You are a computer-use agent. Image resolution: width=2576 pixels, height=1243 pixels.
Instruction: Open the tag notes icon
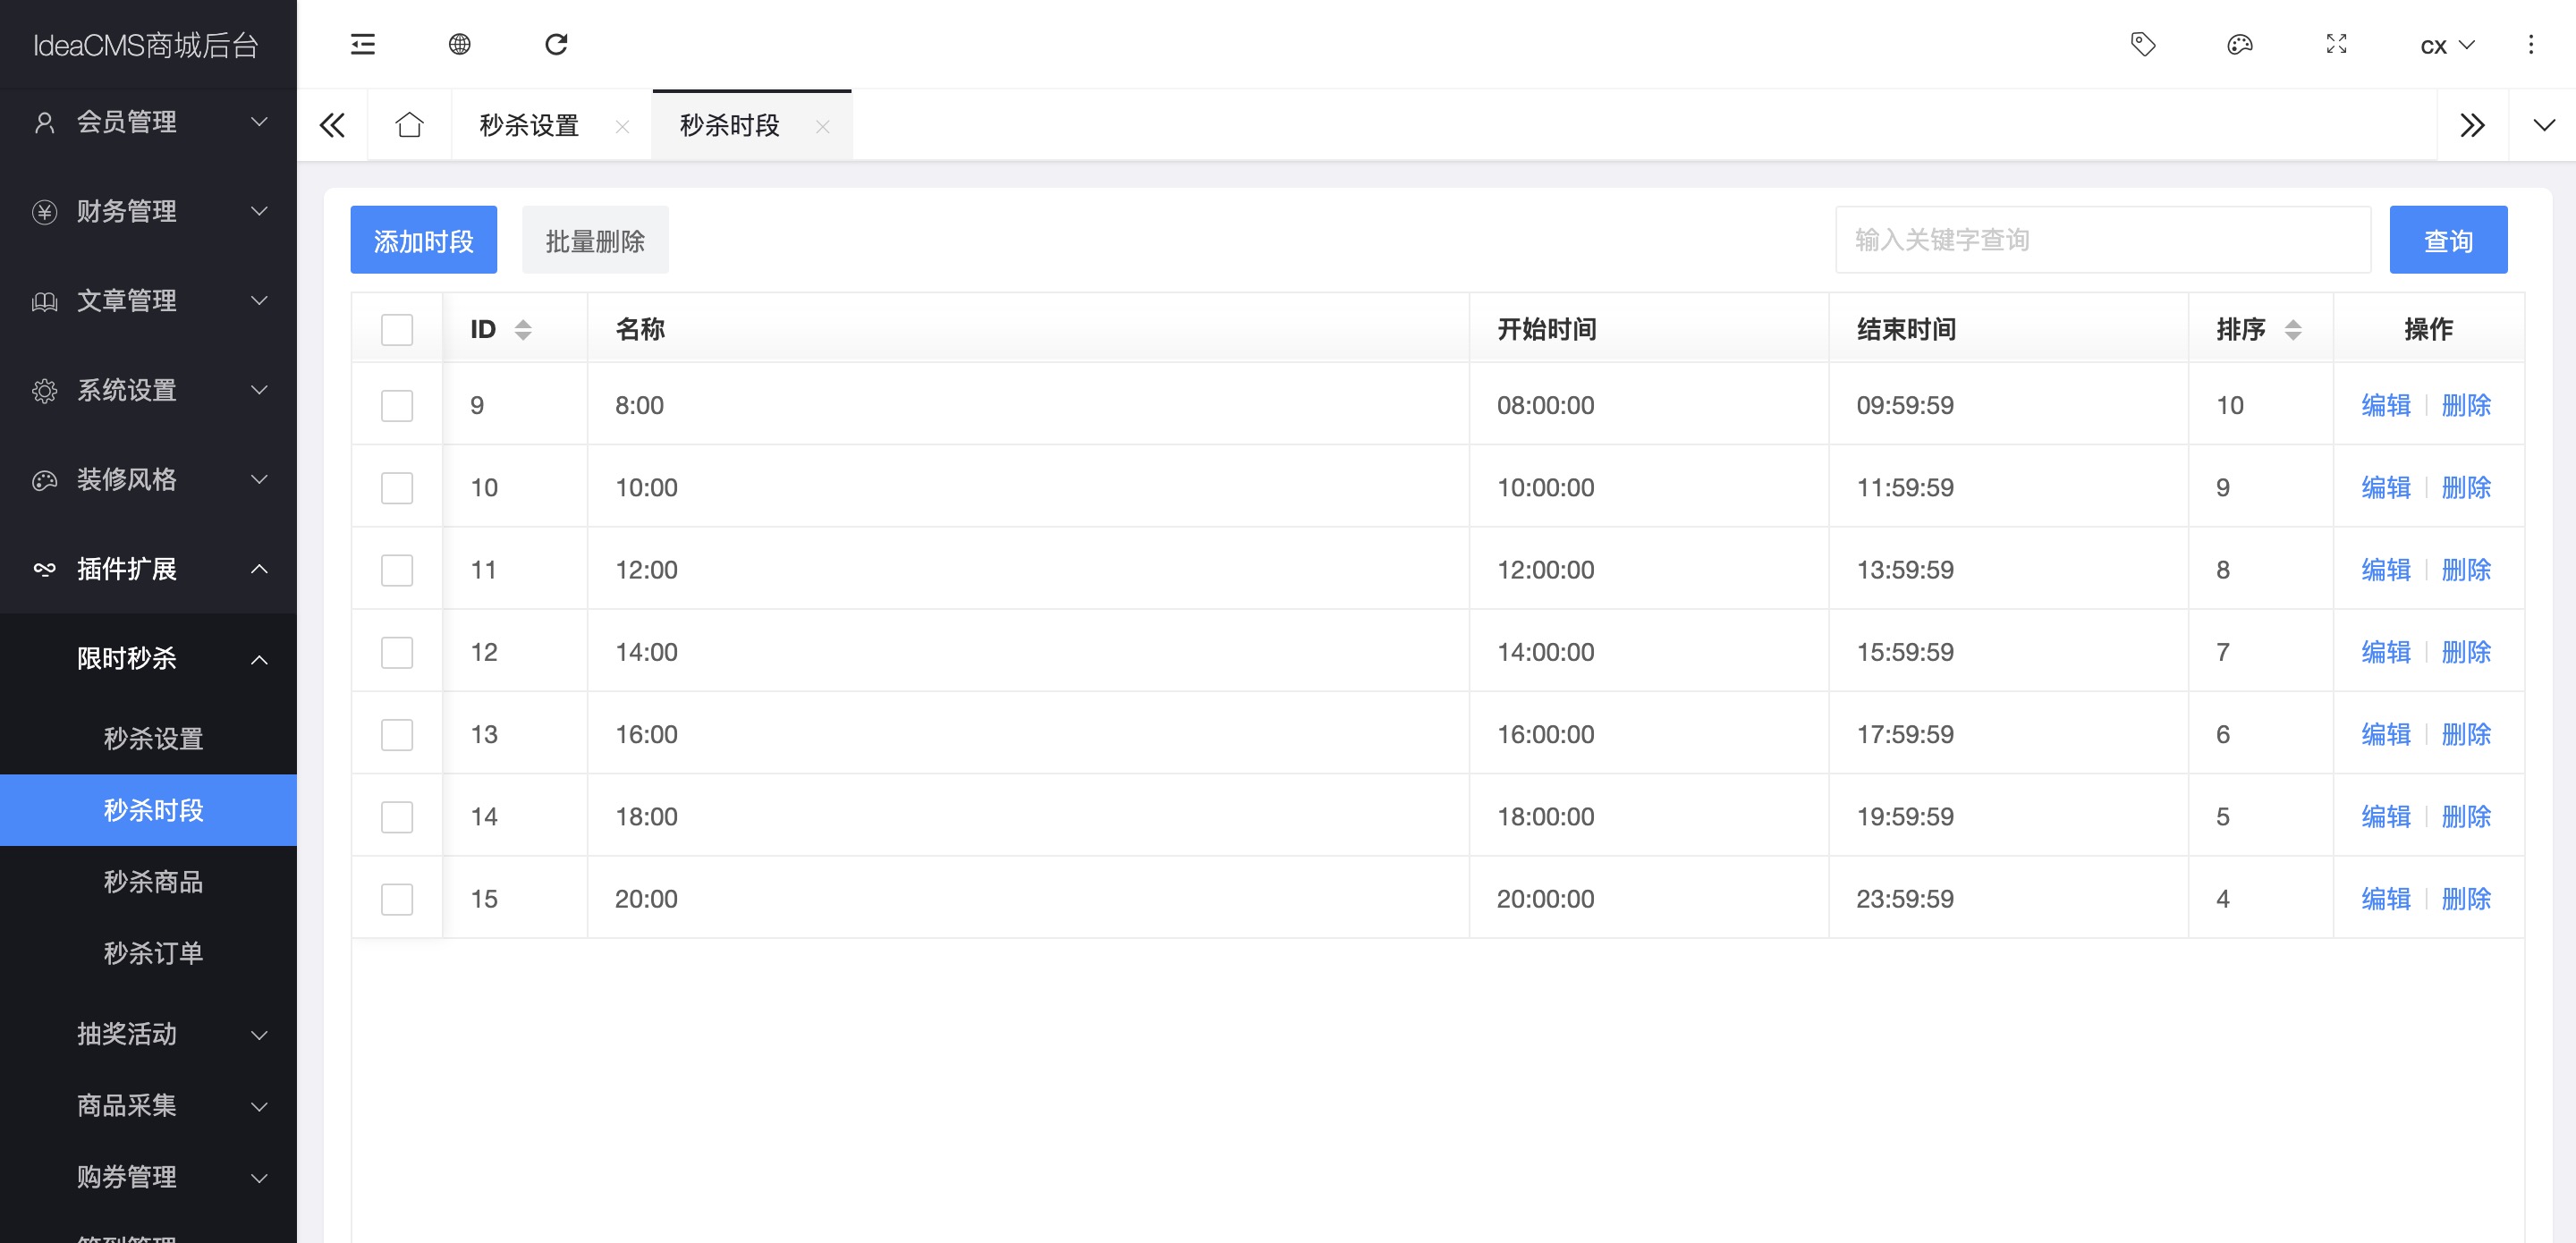2142,44
